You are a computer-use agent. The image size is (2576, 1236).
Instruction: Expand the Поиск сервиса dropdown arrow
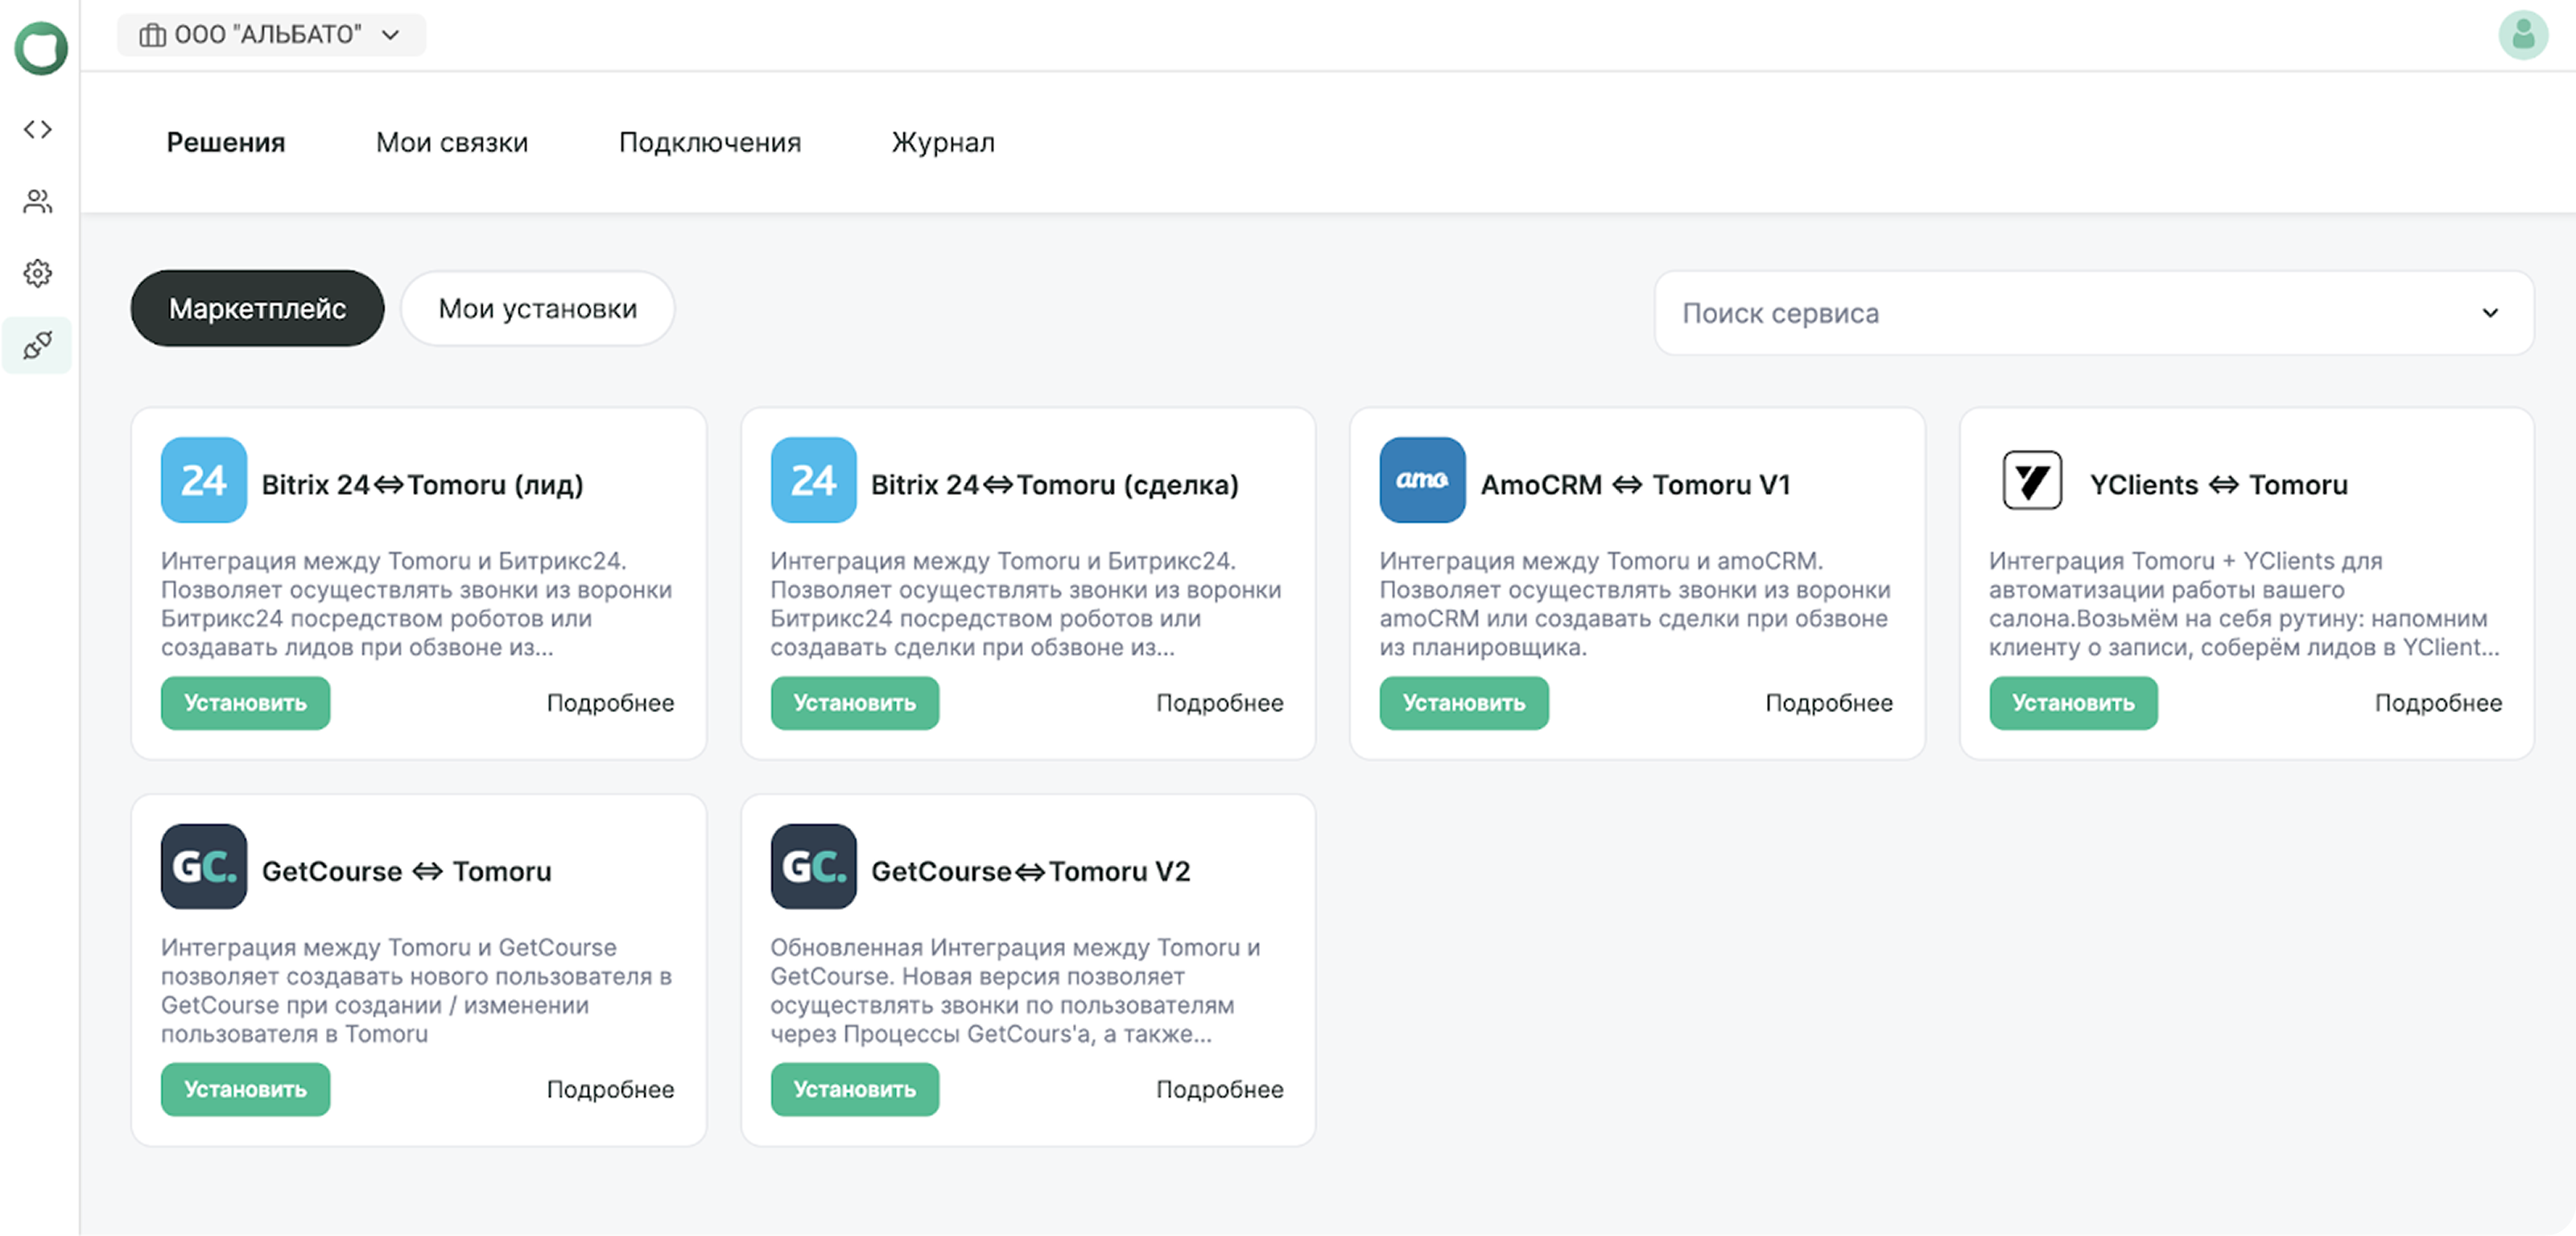pyautogui.click(x=2490, y=313)
